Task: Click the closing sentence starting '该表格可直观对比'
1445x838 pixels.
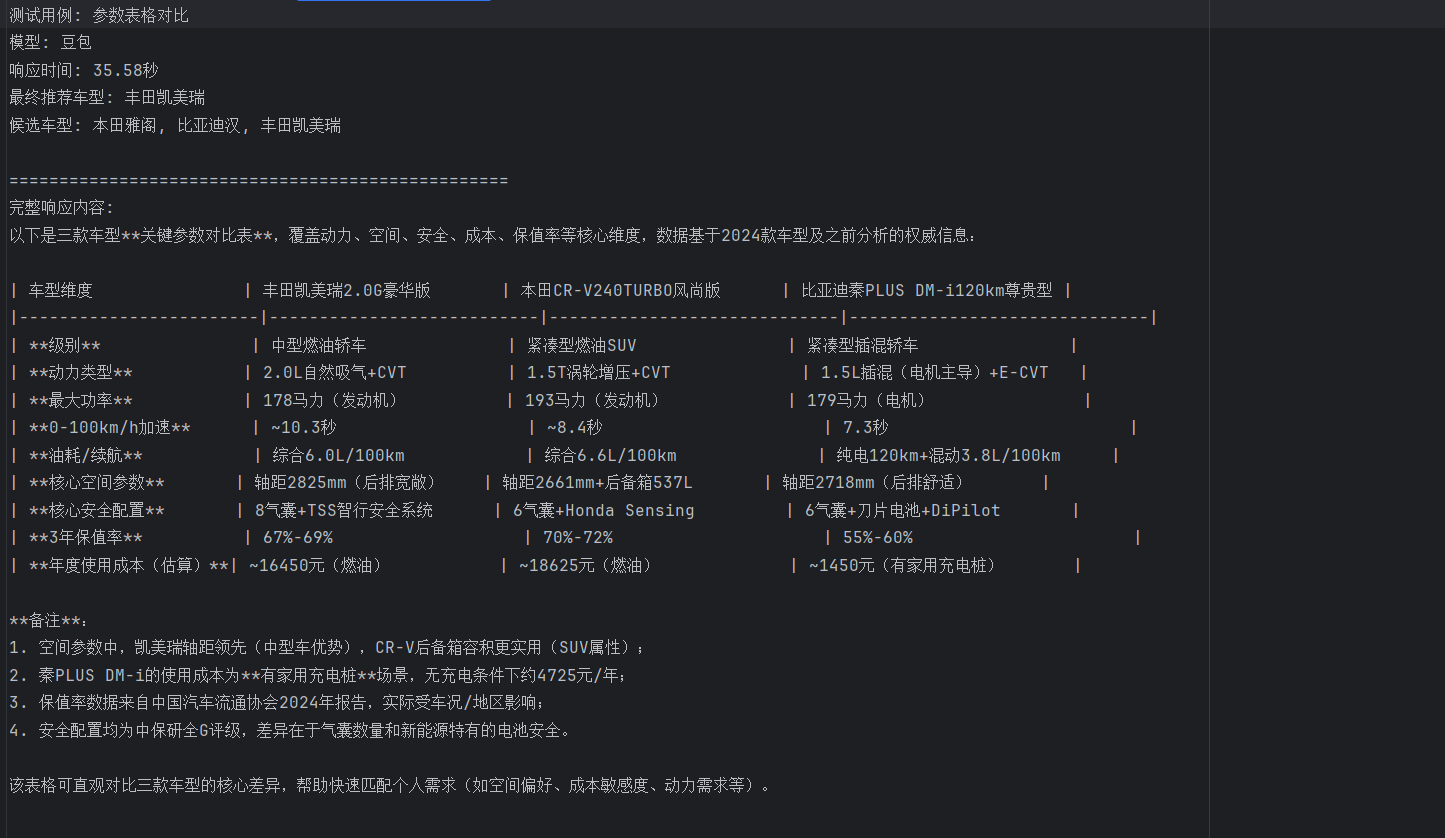Action: click(x=391, y=785)
